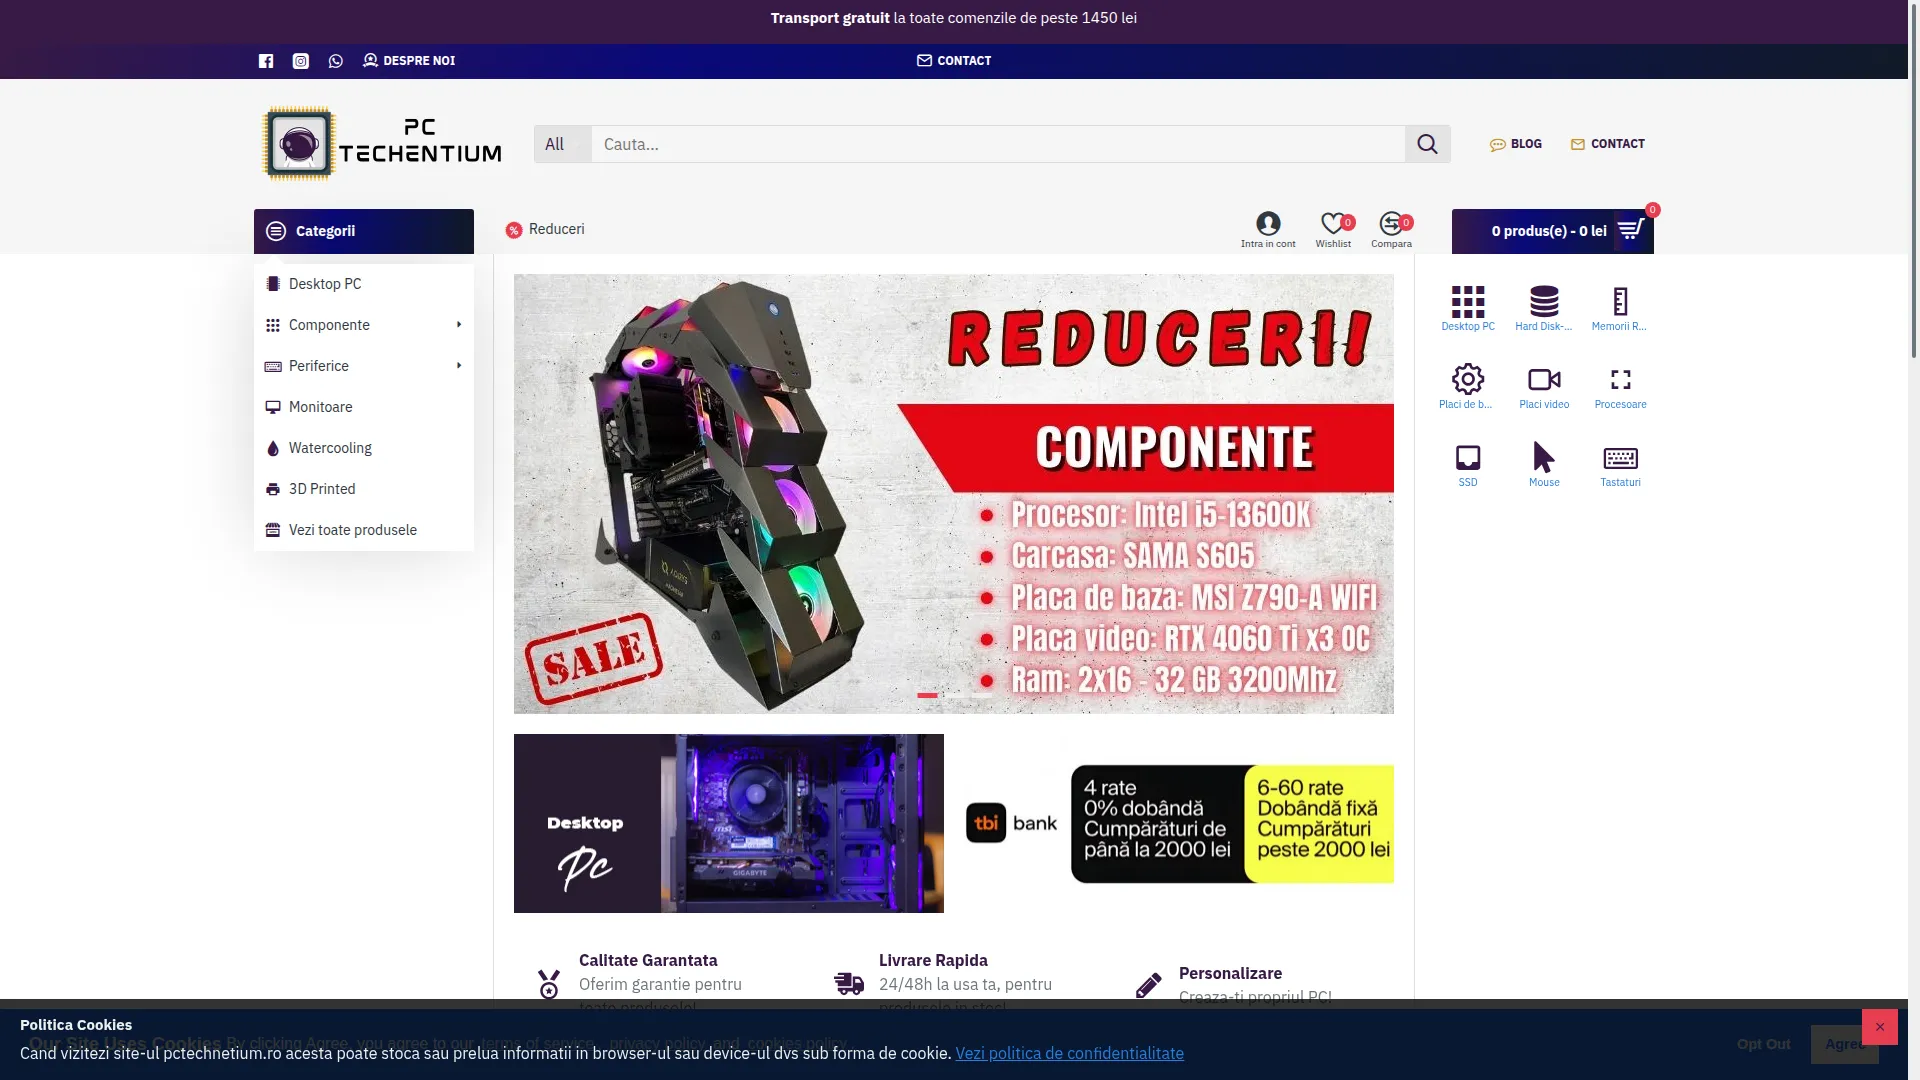Click the Personalizare pencil icon
The image size is (1920, 1080).
point(1149,985)
